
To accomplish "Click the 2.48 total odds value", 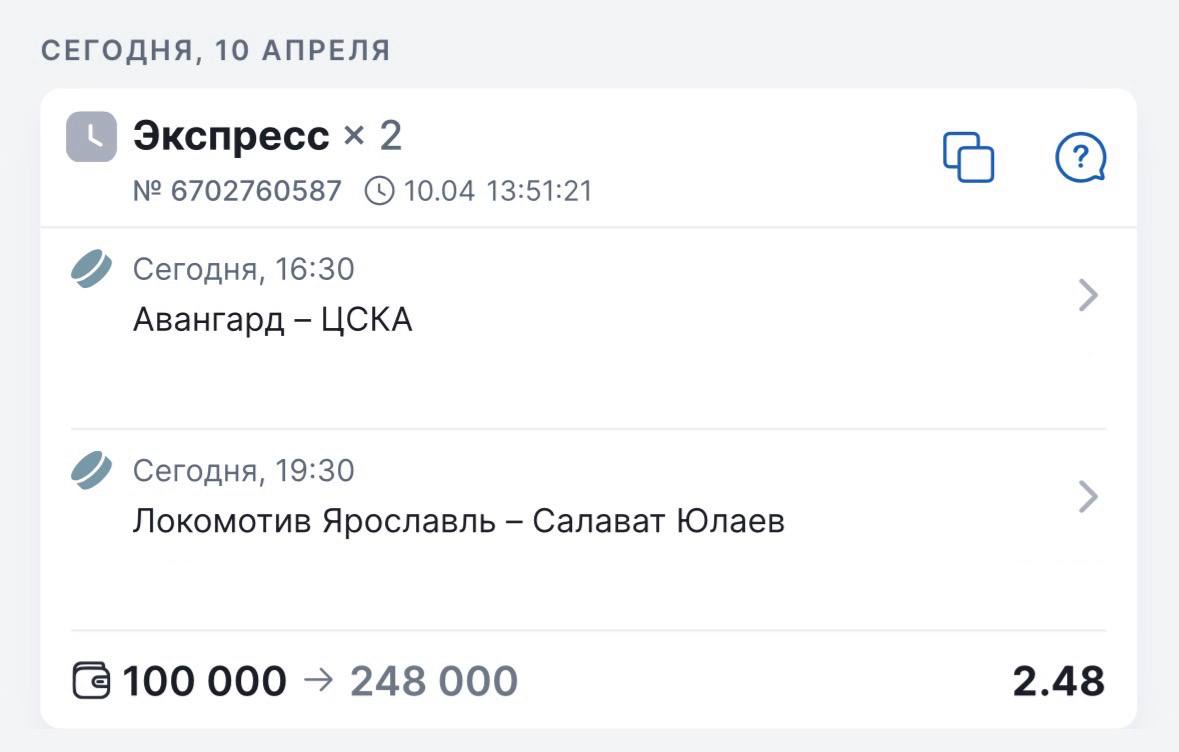I will [1058, 682].
